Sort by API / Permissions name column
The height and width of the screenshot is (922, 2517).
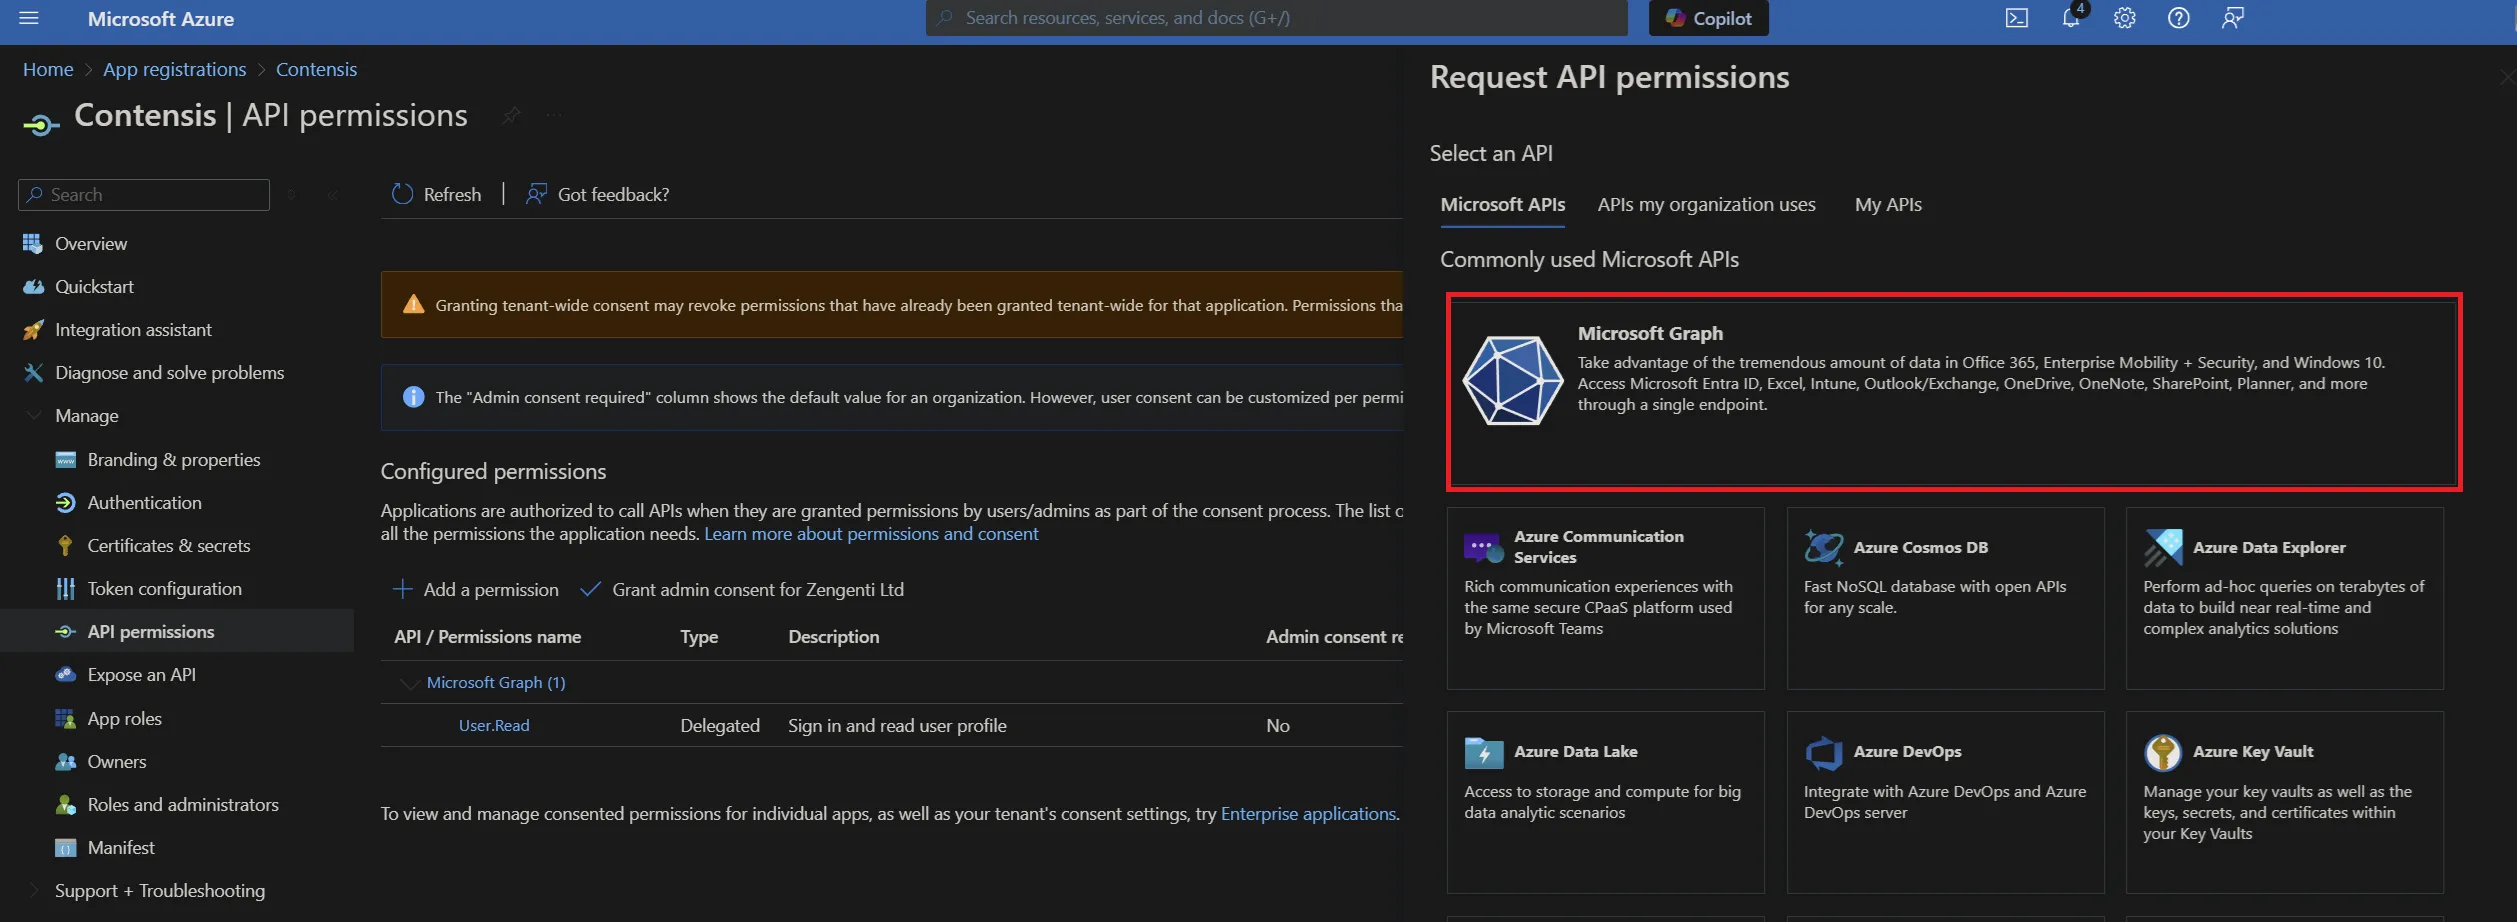(x=488, y=637)
